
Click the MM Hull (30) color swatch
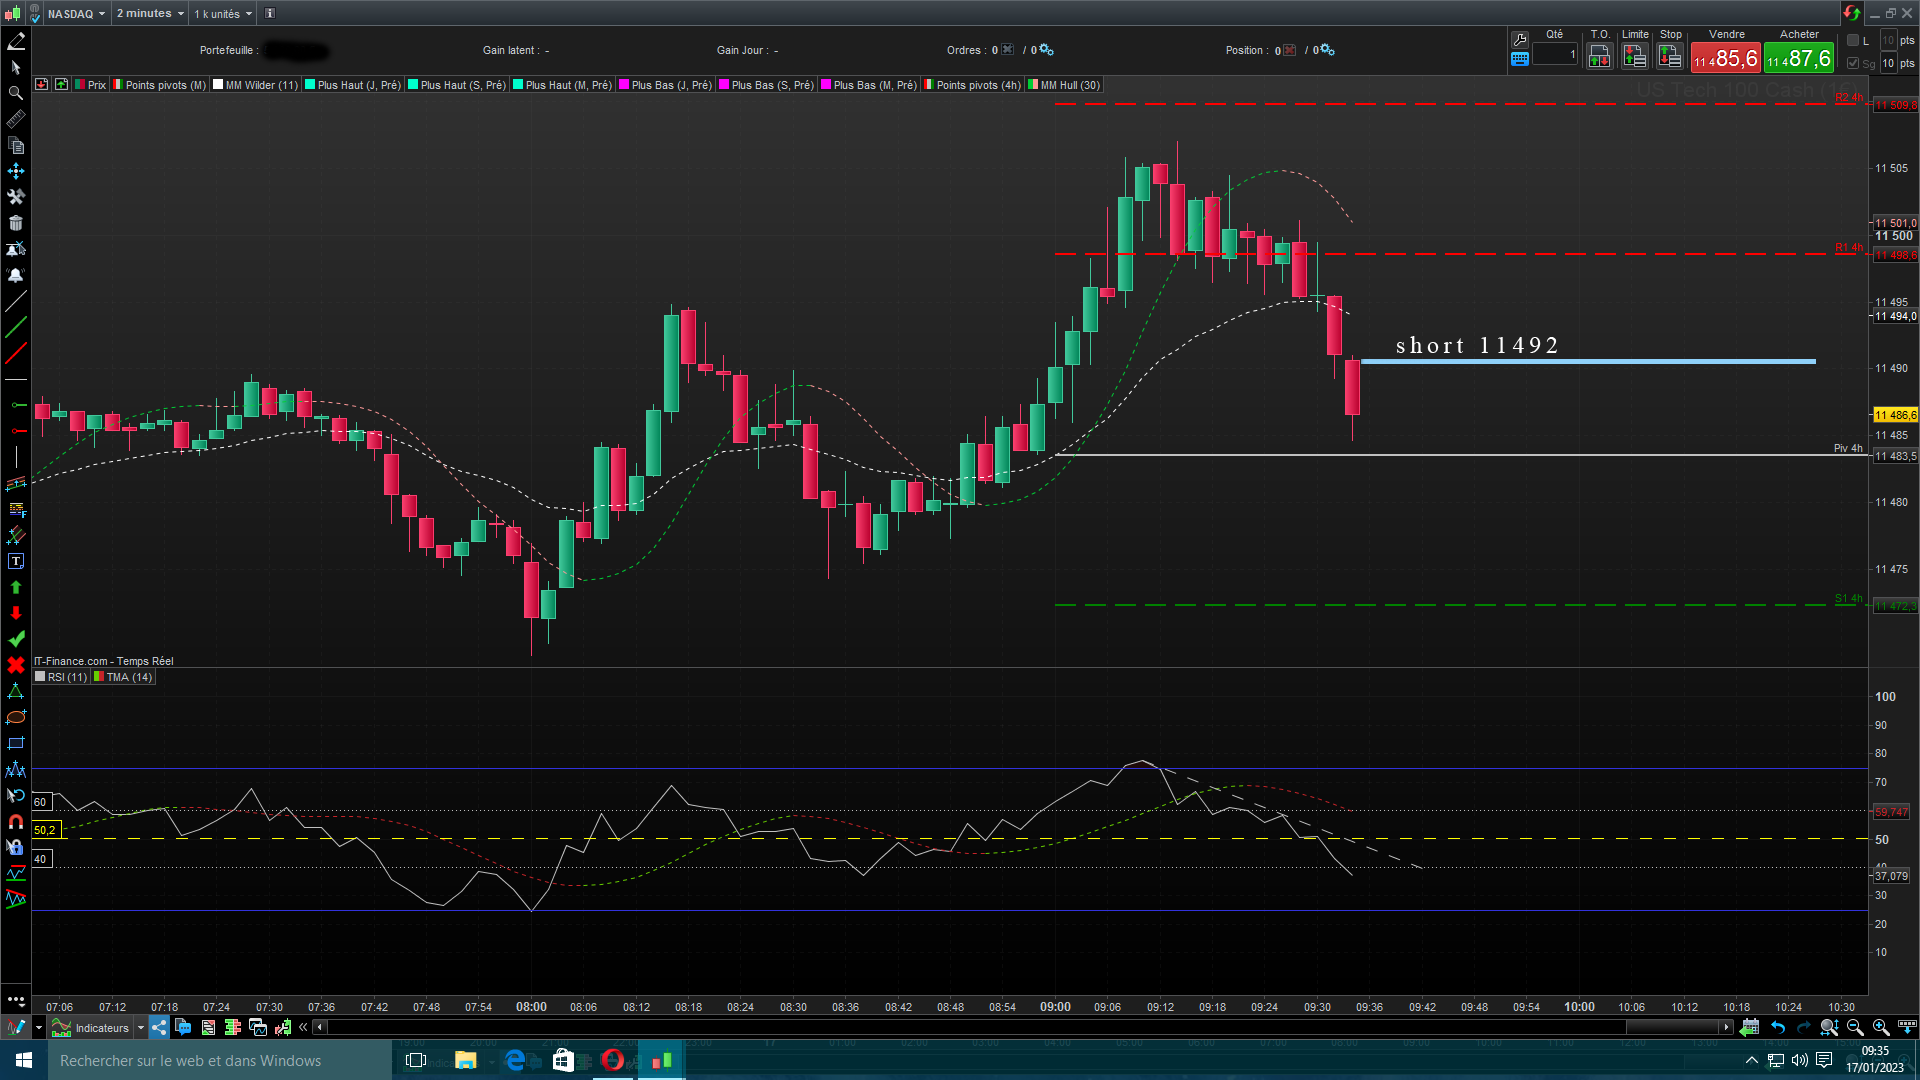[x=1033, y=85]
